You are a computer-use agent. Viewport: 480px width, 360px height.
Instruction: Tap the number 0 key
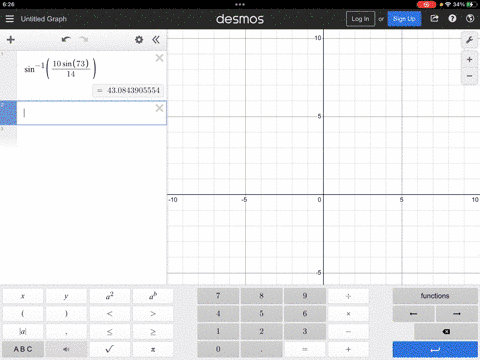click(x=218, y=349)
